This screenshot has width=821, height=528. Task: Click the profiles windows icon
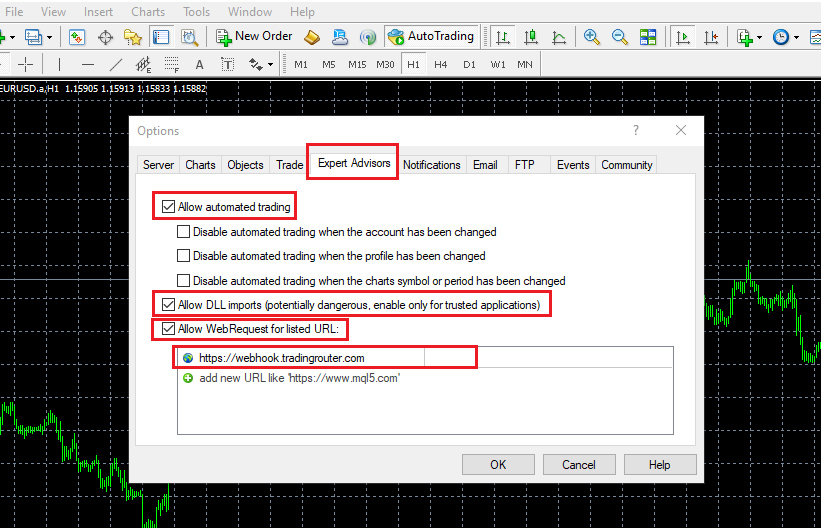coord(33,37)
